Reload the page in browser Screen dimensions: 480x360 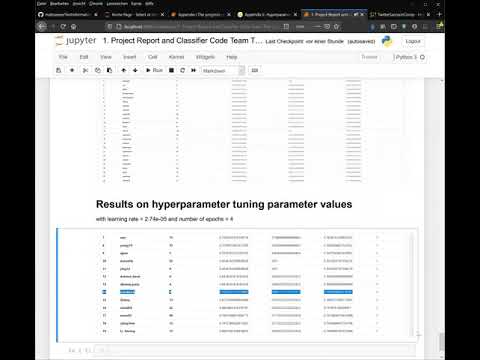[x=63, y=26]
